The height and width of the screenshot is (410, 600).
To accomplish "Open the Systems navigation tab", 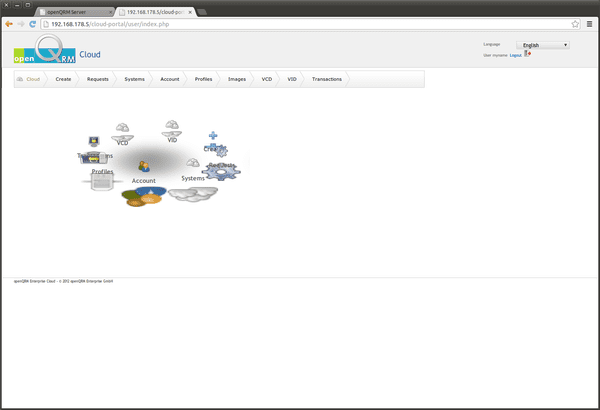I will click(134, 79).
